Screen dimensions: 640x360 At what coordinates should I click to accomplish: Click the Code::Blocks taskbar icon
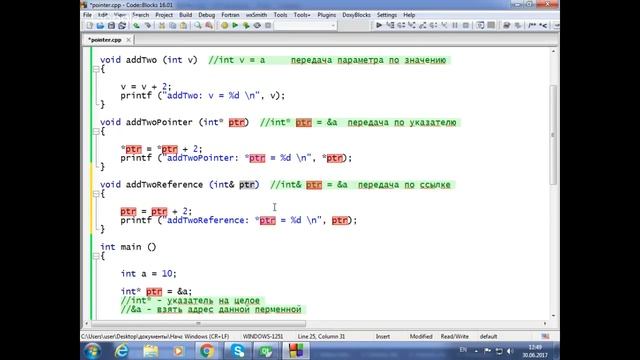296,351
